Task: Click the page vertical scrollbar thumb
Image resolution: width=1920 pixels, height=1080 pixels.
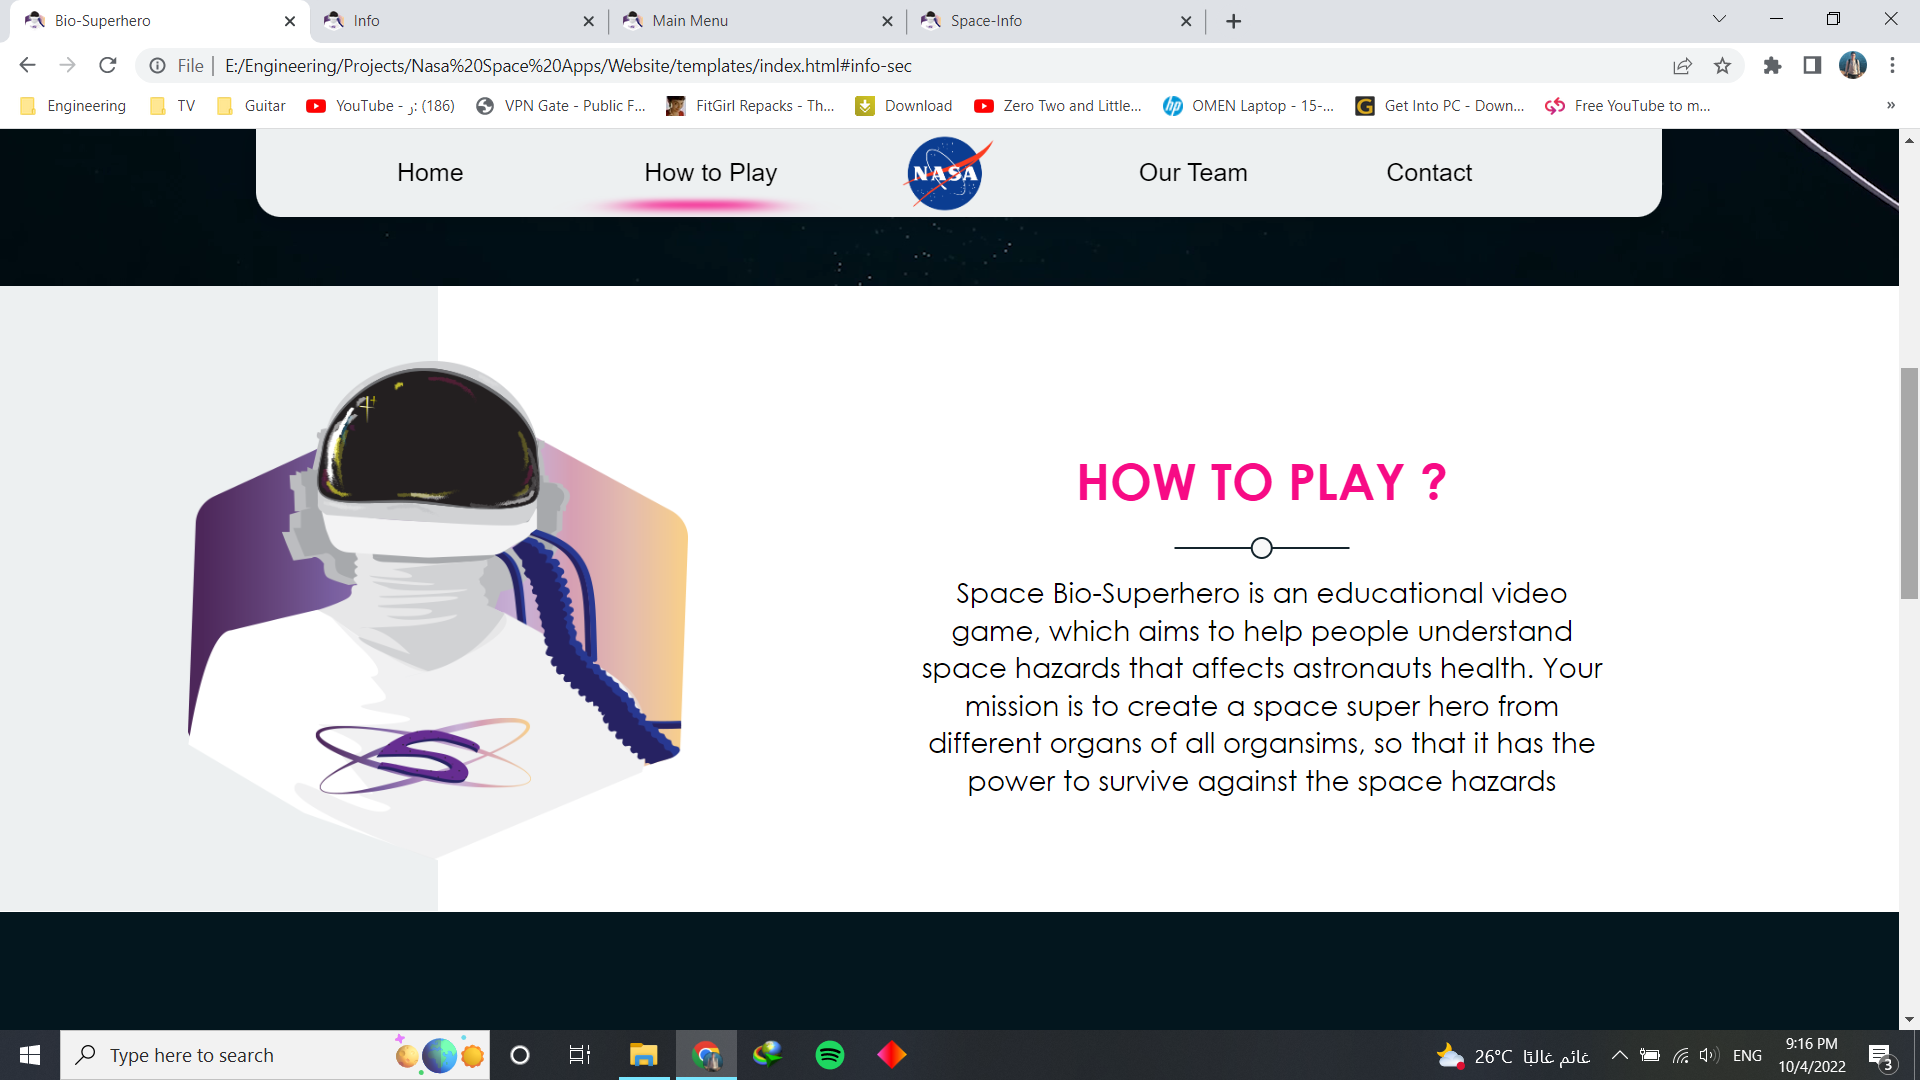Action: [x=1909, y=483]
